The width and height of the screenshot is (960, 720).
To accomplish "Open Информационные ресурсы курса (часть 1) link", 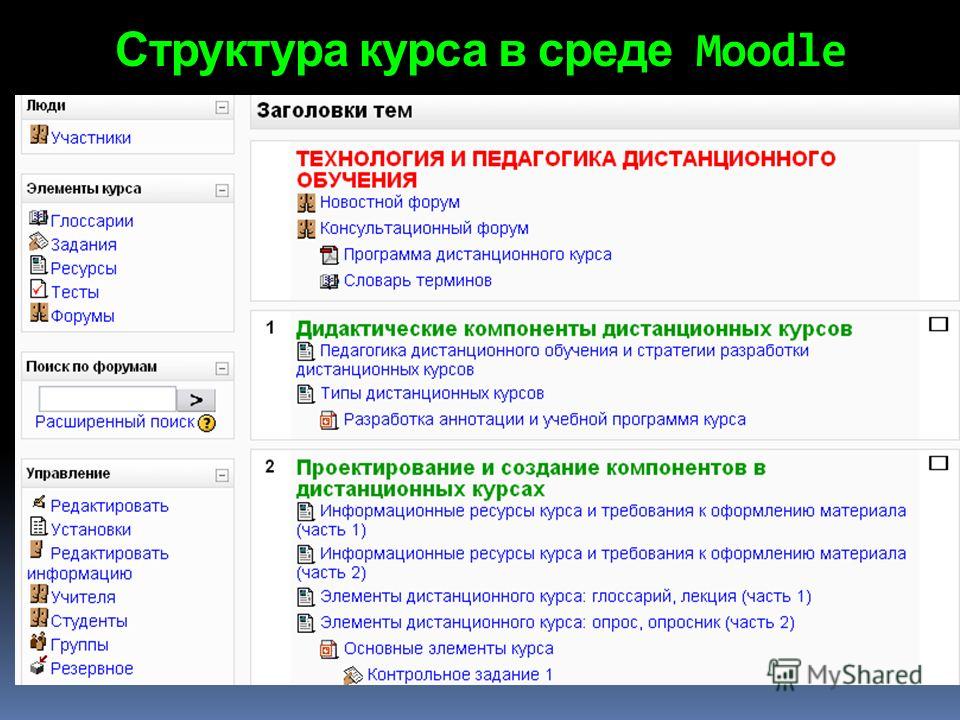I will [601, 520].
